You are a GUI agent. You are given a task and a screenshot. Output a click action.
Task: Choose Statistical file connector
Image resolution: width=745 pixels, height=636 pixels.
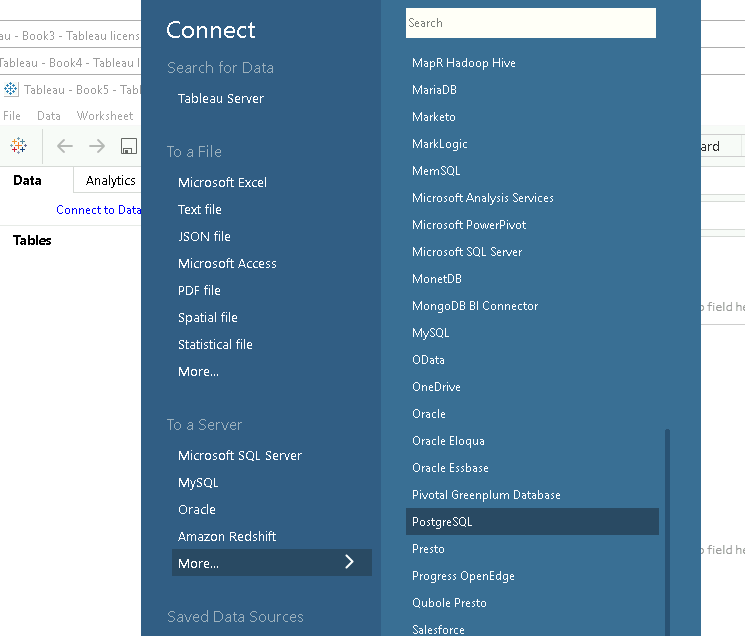(x=215, y=344)
